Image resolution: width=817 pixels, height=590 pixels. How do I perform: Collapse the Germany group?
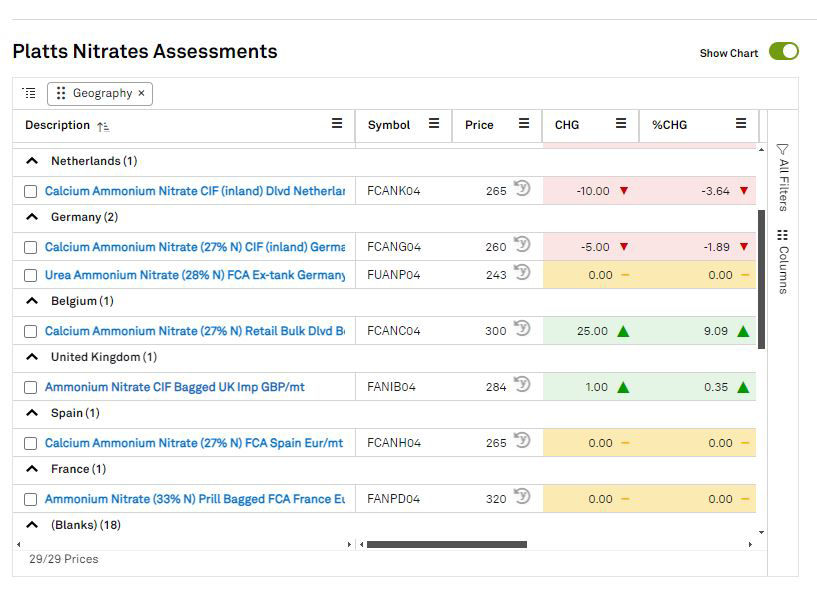tap(31, 217)
